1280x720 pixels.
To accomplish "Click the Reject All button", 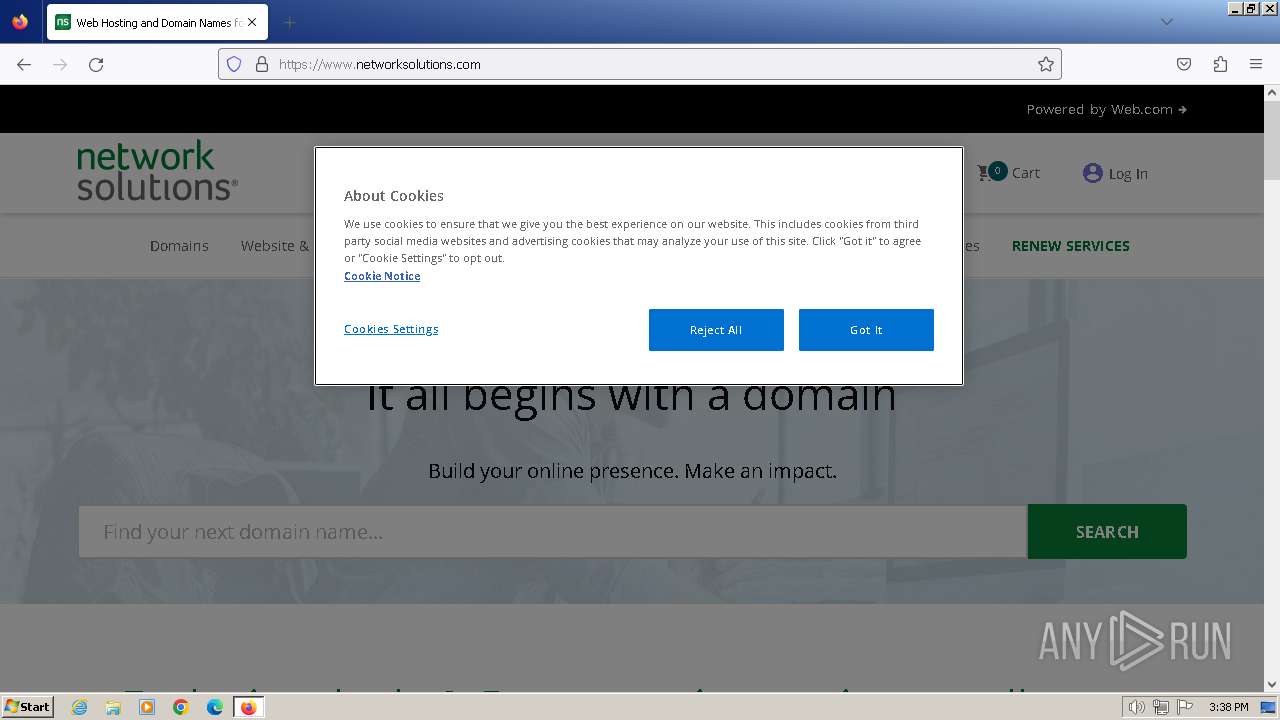I will pos(716,330).
